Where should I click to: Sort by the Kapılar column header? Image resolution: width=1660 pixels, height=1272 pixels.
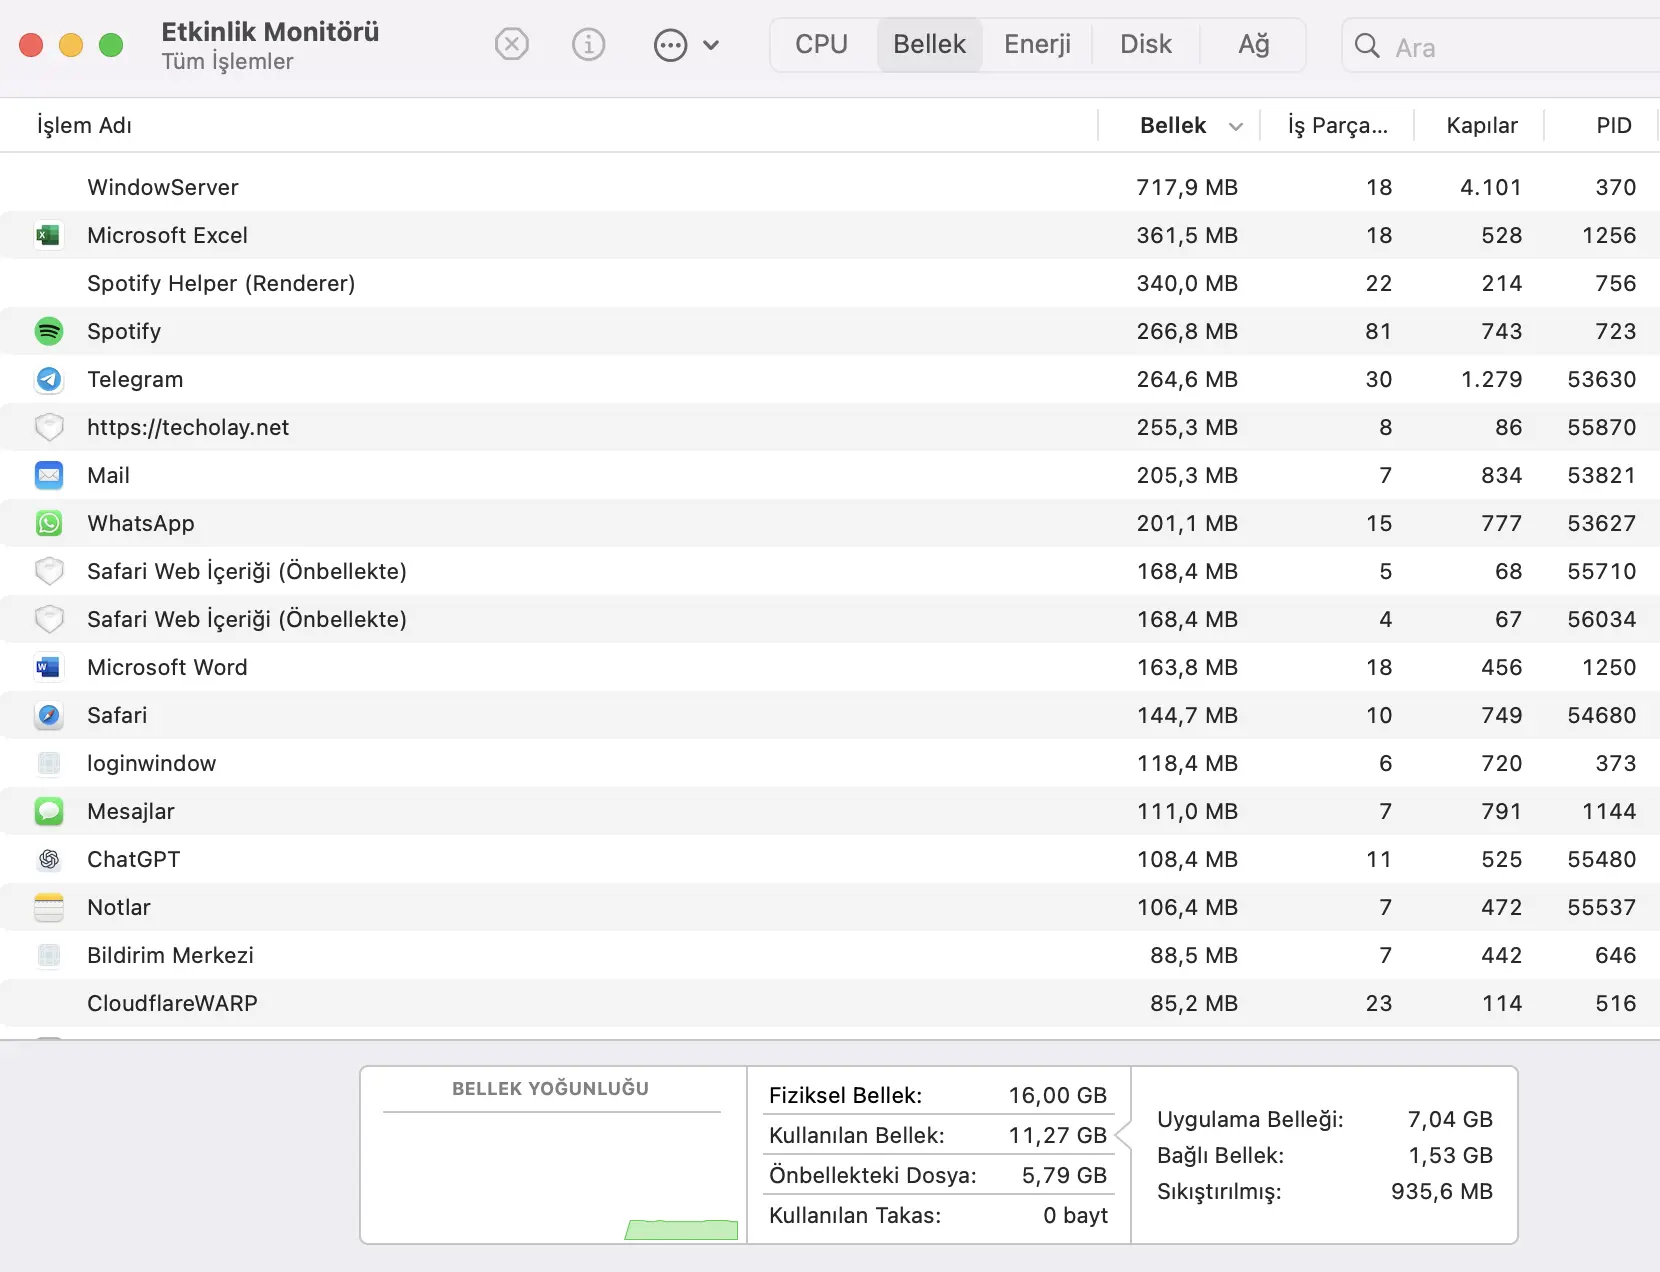pos(1482,125)
